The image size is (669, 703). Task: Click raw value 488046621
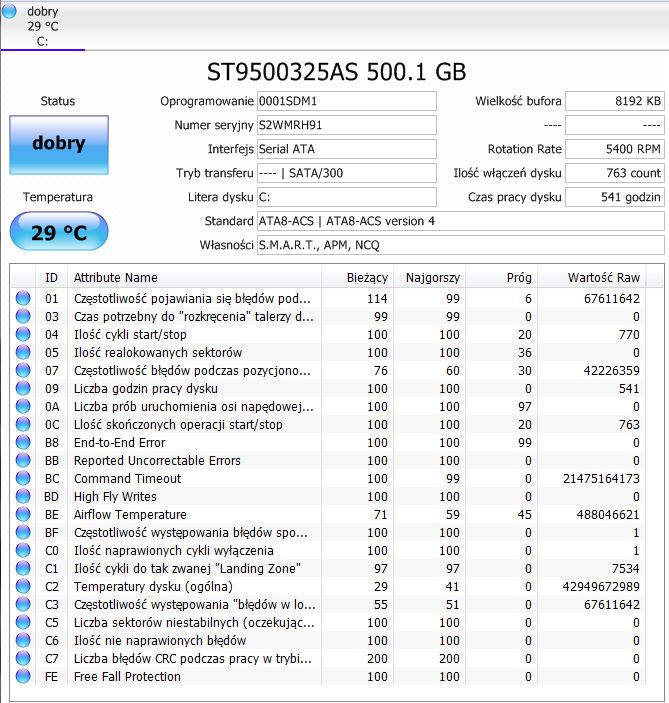(608, 514)
